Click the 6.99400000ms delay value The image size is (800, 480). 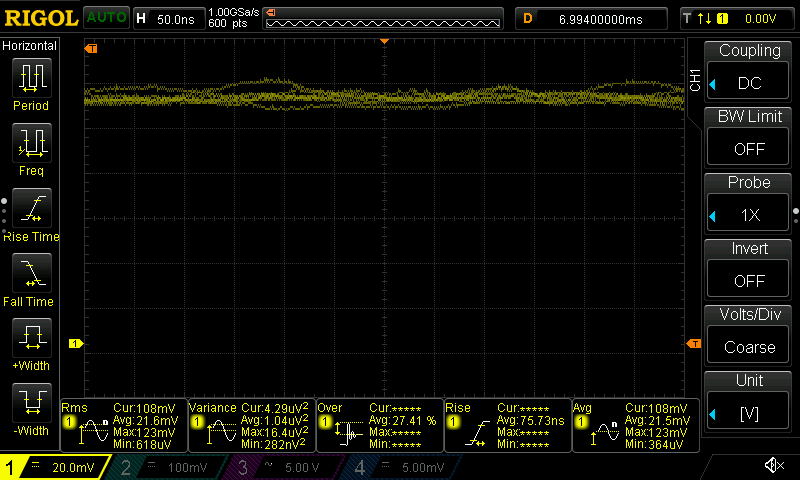pyautogui.click(x=601, y=19)
